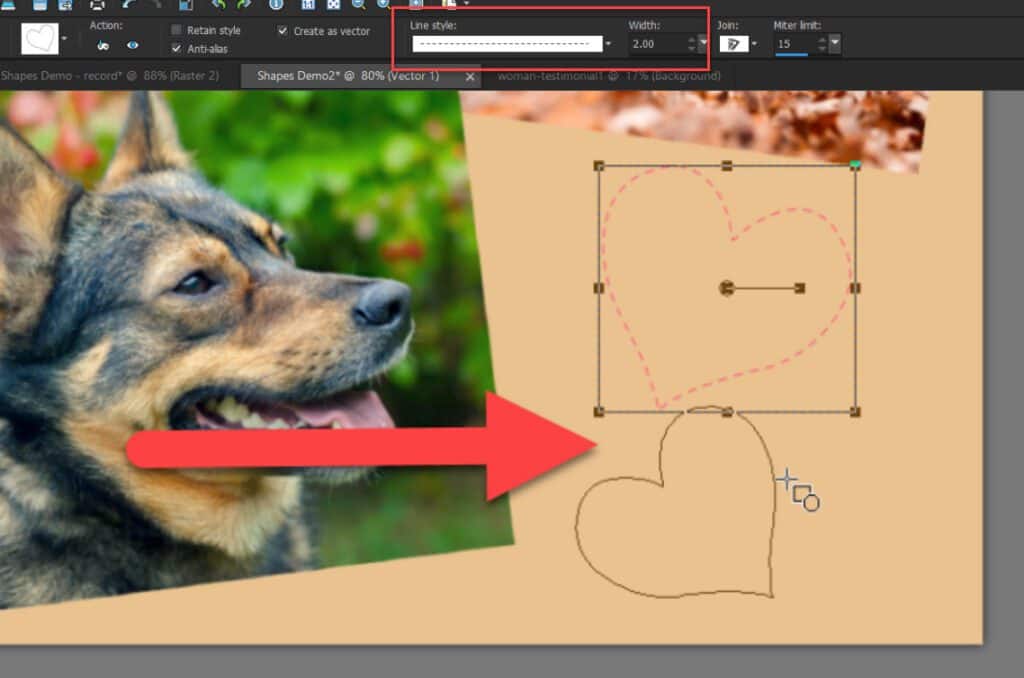Click the print icon in top toolbar
This screenshot has width=1024, height=678.
click(x=97, y=4)
